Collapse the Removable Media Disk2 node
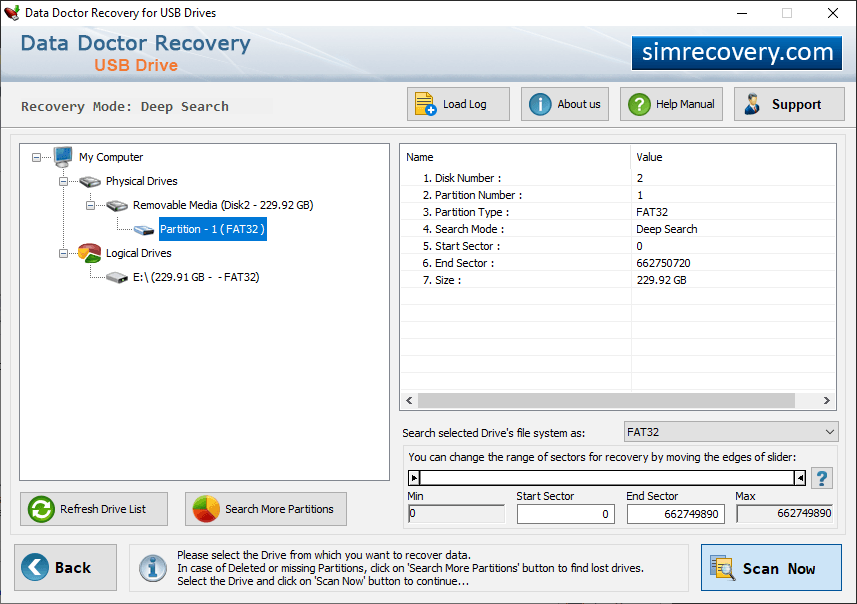This screenshot has width=857, height=604. click(91, 206)
